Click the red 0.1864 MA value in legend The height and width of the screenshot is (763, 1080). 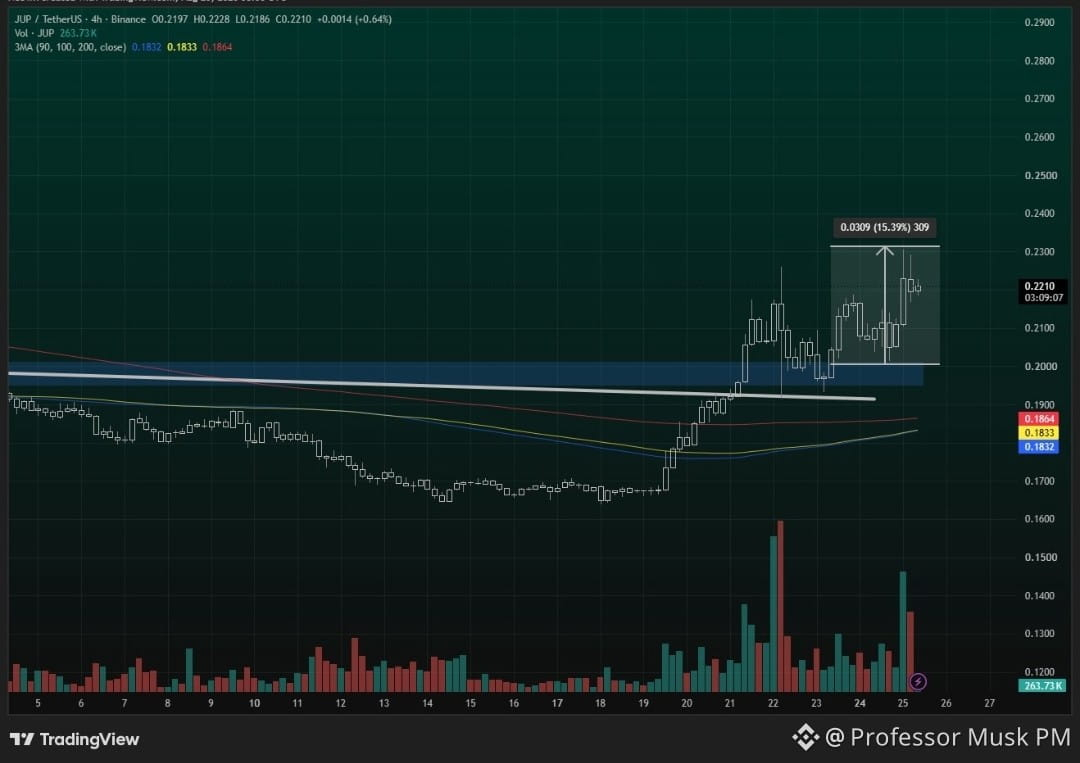[217, 47]
